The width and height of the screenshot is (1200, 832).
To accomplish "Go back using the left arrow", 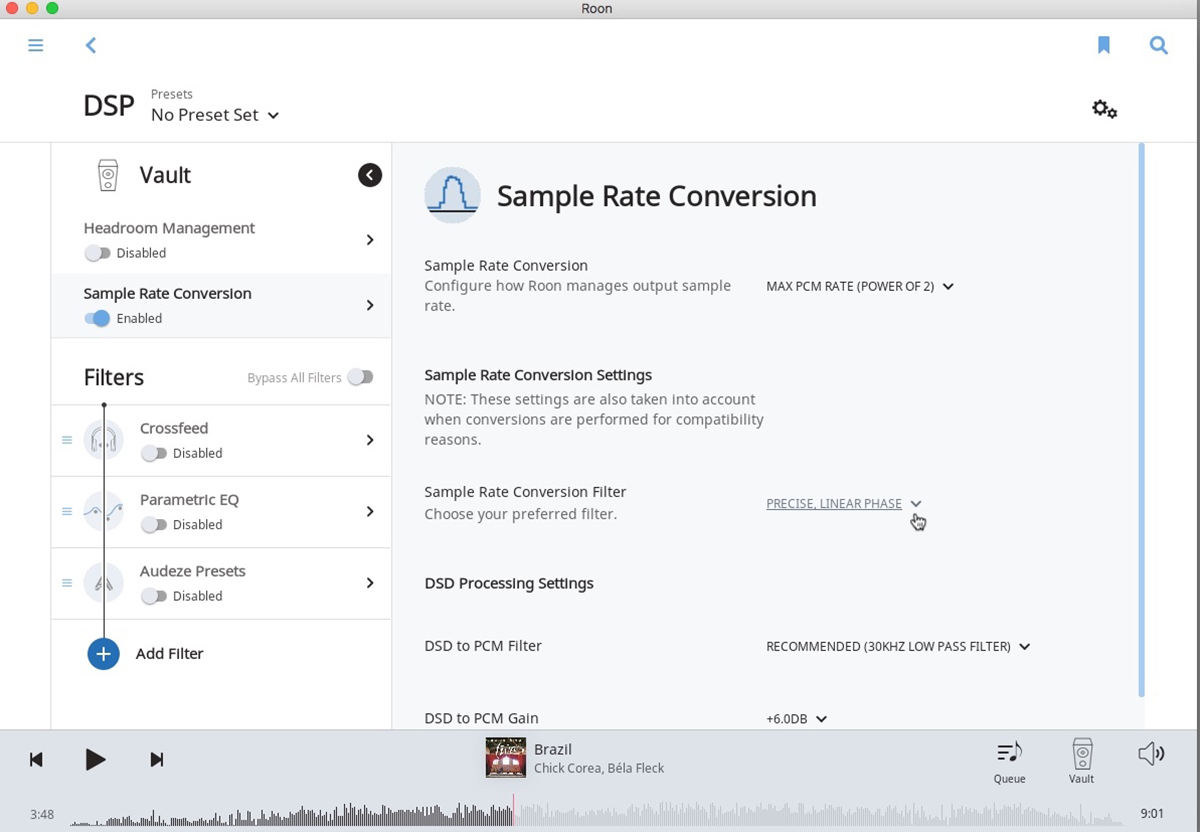I will [91, 45].
